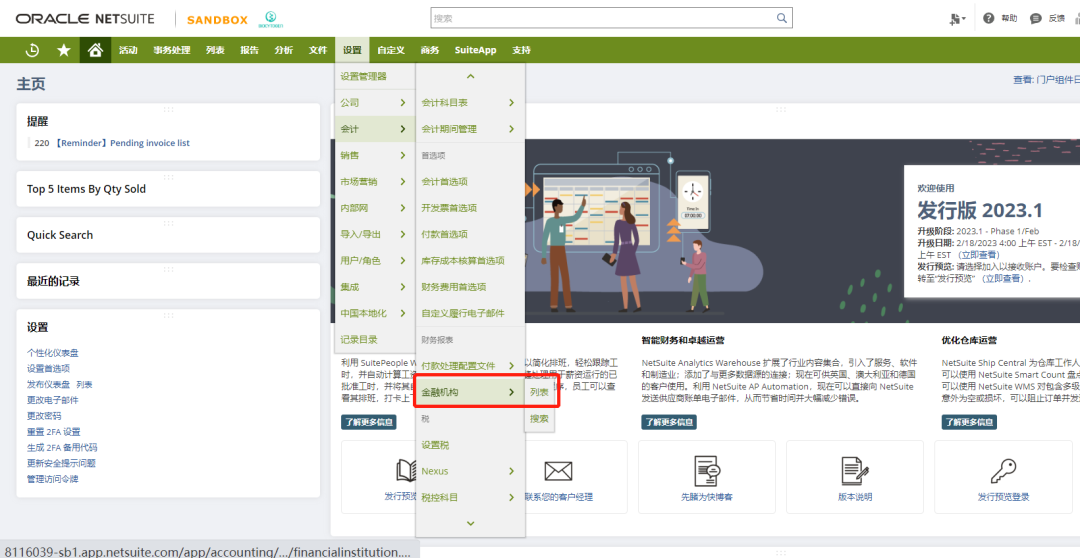Click the key icon for release preview login
Image resolution: width=1080 pixels, height=558 pixels.
point(1003,471)
